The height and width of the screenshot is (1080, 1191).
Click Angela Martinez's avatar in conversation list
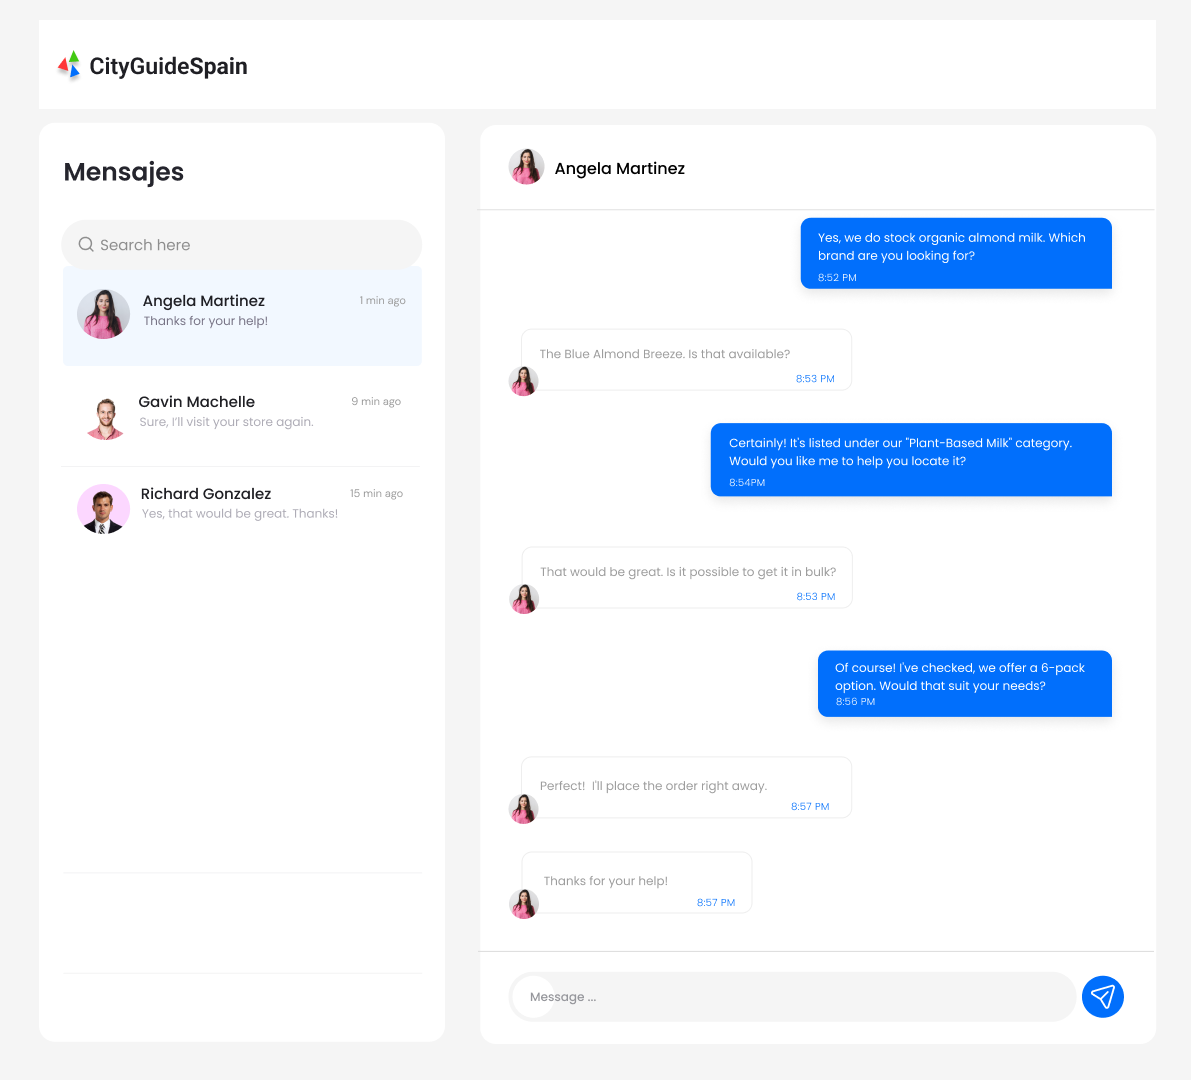coord(104,314)
